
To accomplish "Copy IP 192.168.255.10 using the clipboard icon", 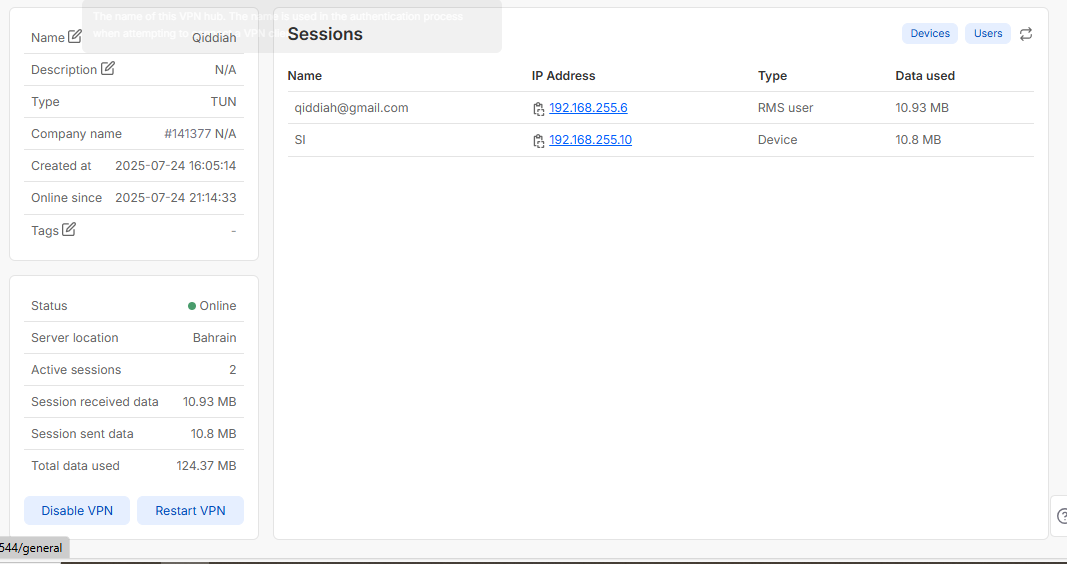I will 539,141.
